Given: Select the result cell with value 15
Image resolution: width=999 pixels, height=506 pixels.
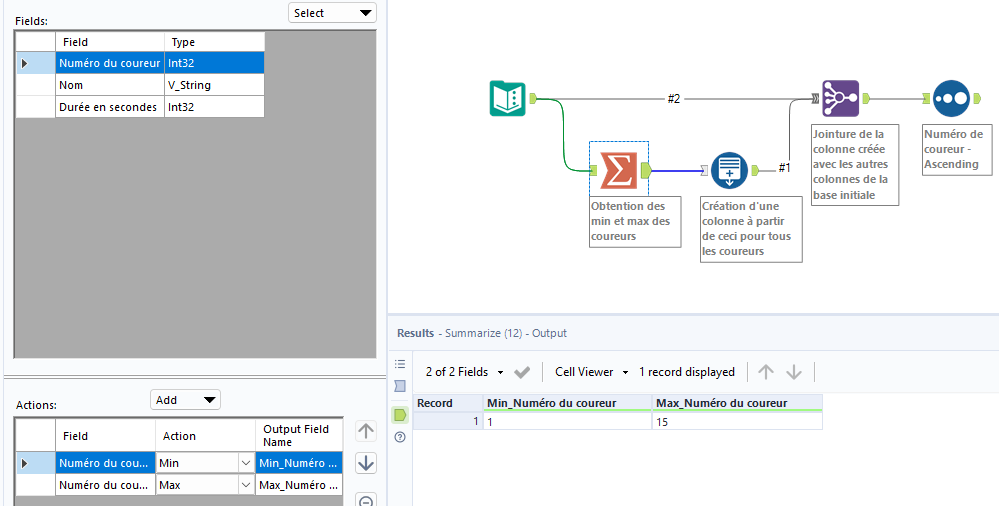Looking at the screenshot, I should pos(737,421).
